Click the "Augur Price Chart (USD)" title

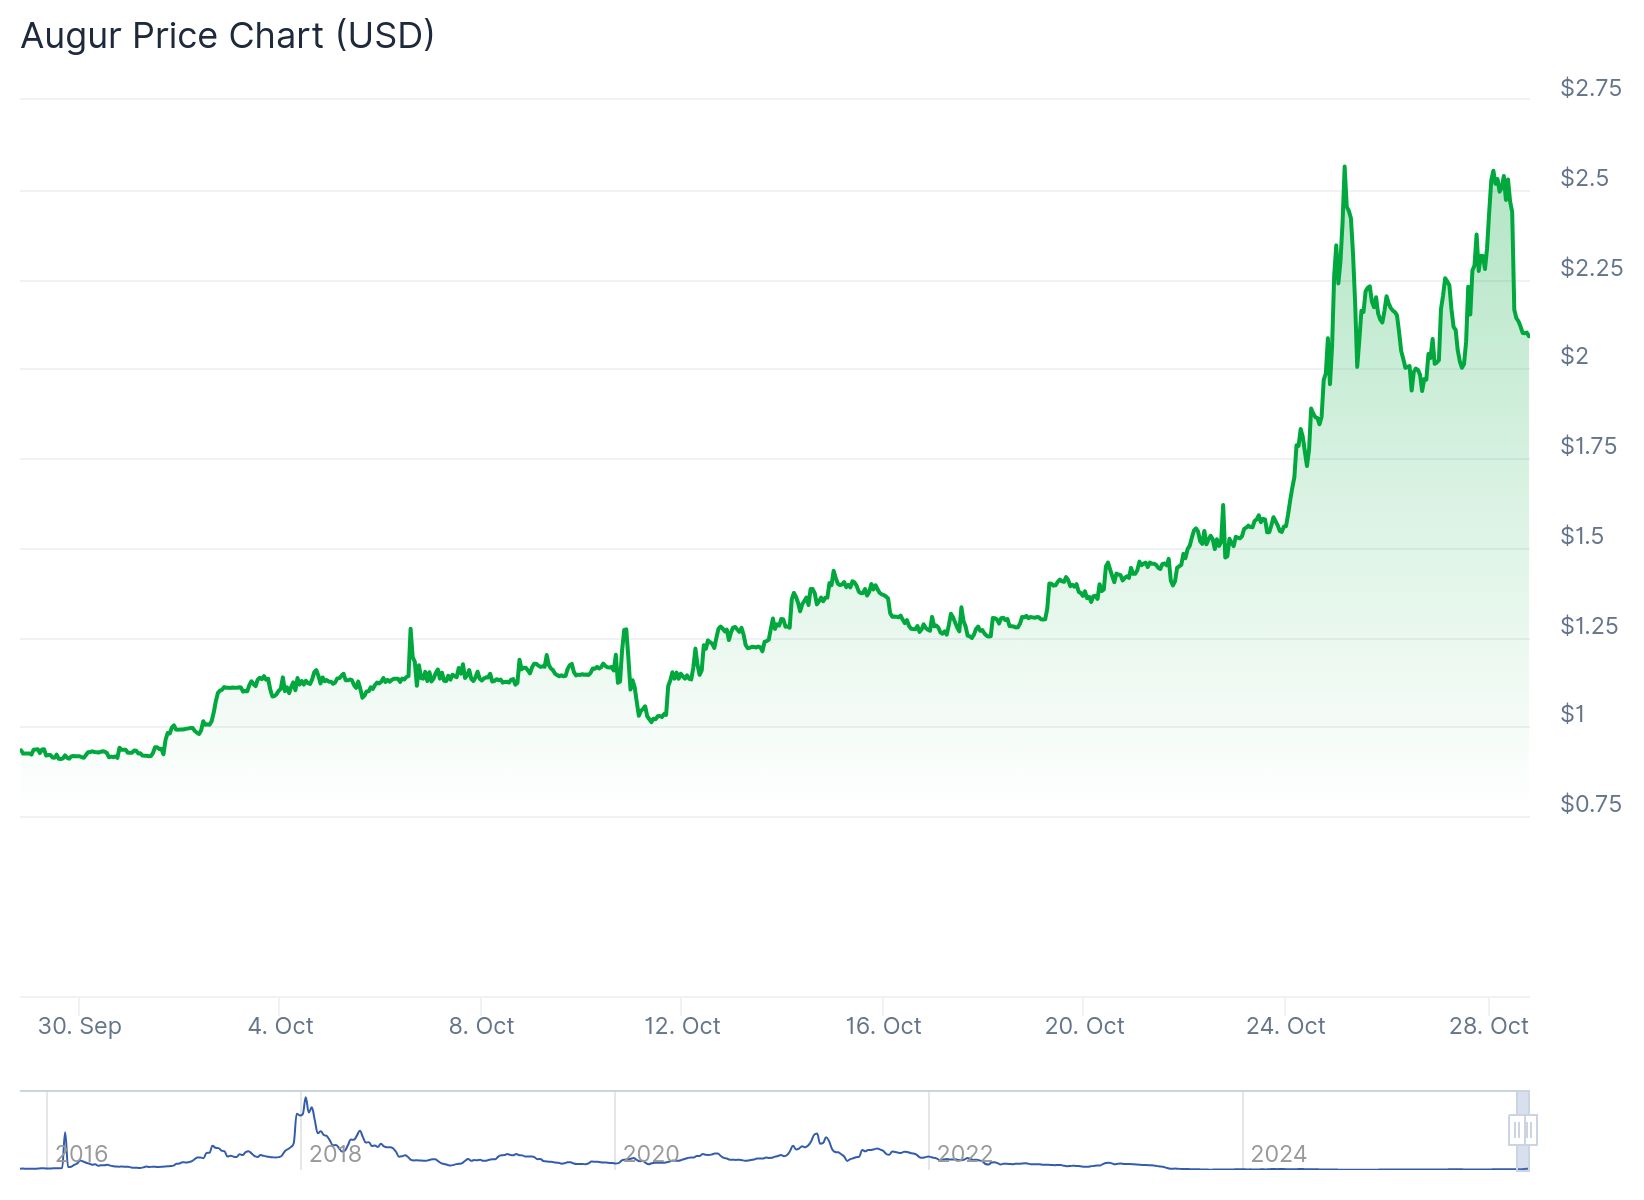[228, 36]
